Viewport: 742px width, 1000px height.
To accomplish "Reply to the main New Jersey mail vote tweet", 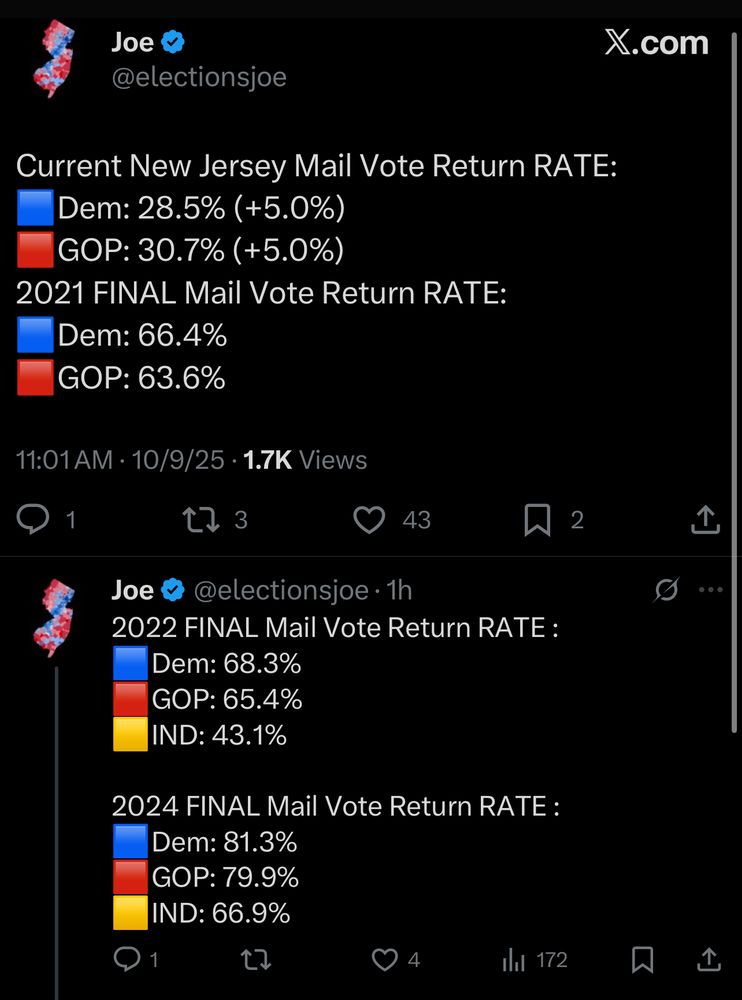I will [x=35, y=519].
